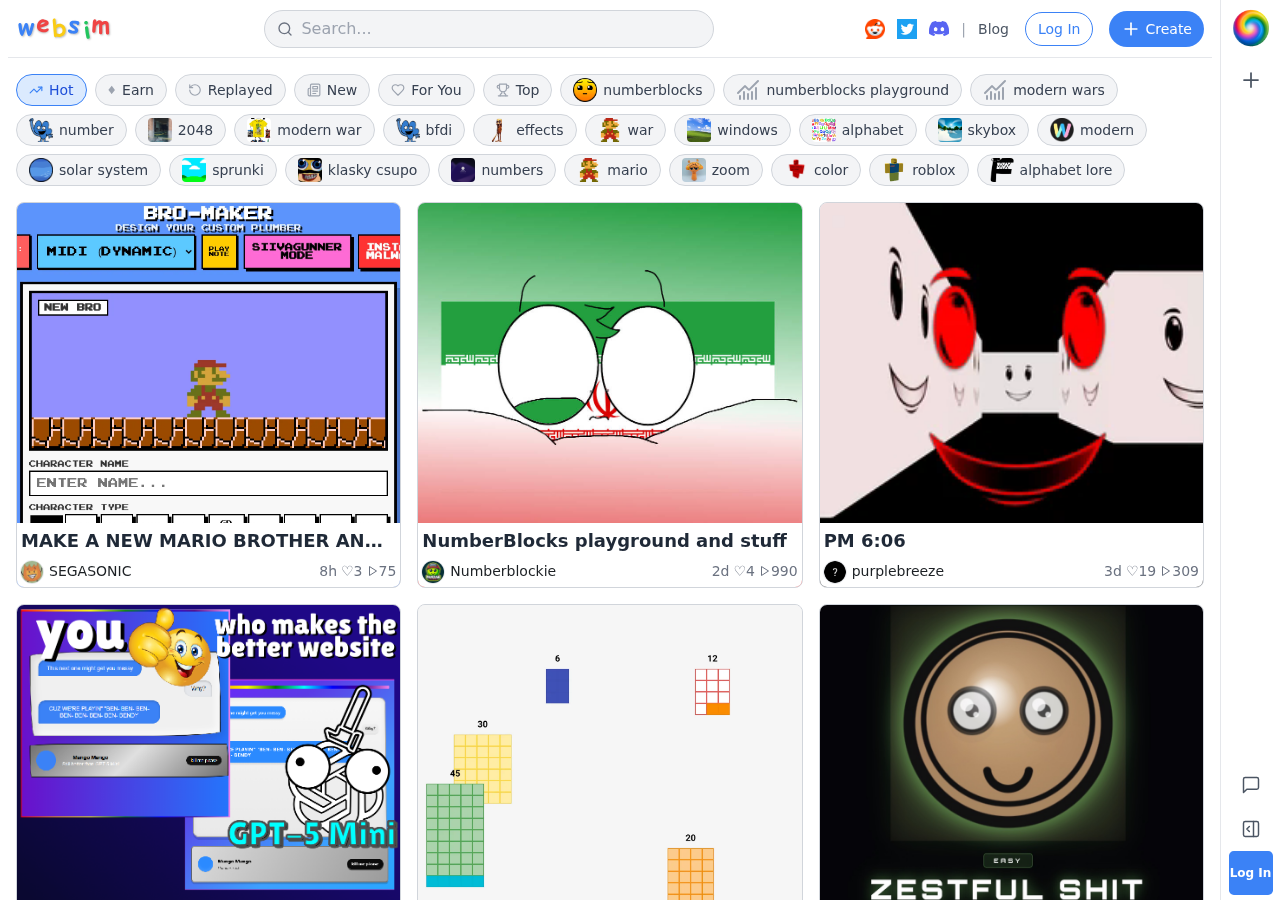Select the modern tag chip
The width and height of the screenshot is (1280, 900).
pyautogui.click(x=1092, y=130)
